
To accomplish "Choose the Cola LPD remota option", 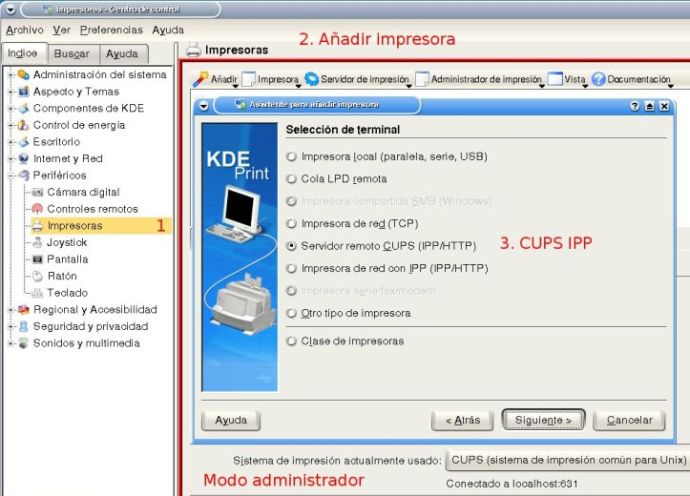I will click(x=291, y=179).
